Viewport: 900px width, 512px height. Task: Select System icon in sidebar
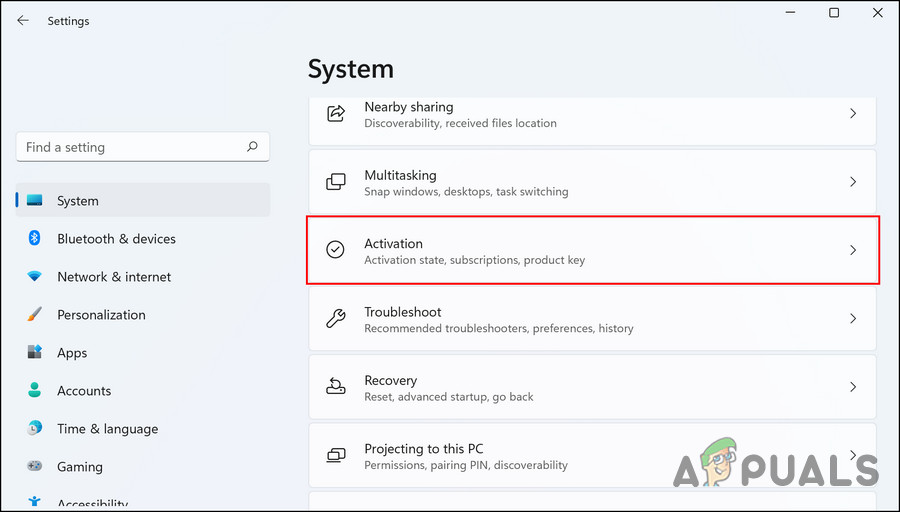(x=34, y=200)
